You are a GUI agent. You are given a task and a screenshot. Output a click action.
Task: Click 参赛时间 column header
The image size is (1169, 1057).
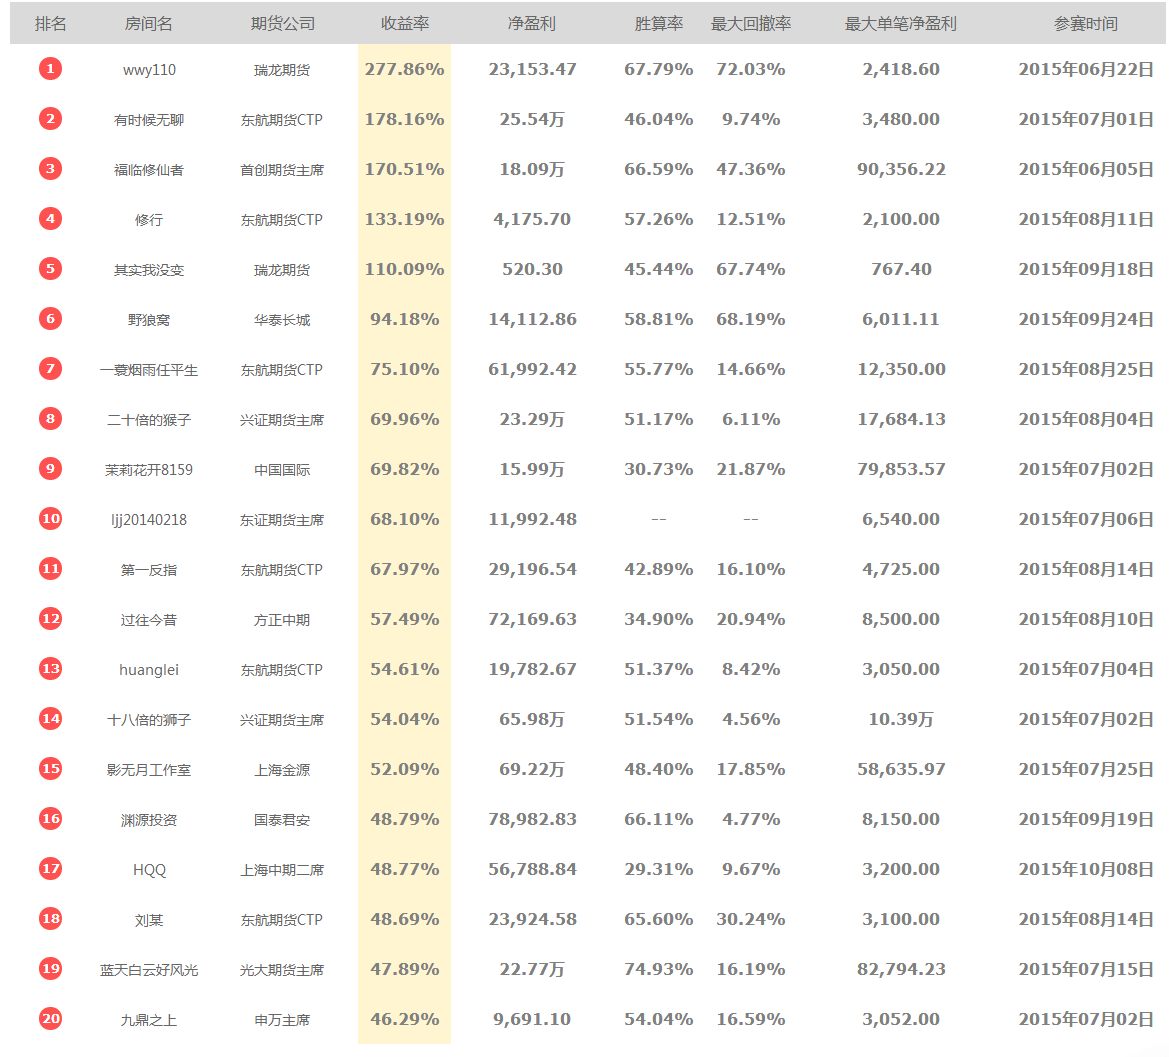point(1086,24)
